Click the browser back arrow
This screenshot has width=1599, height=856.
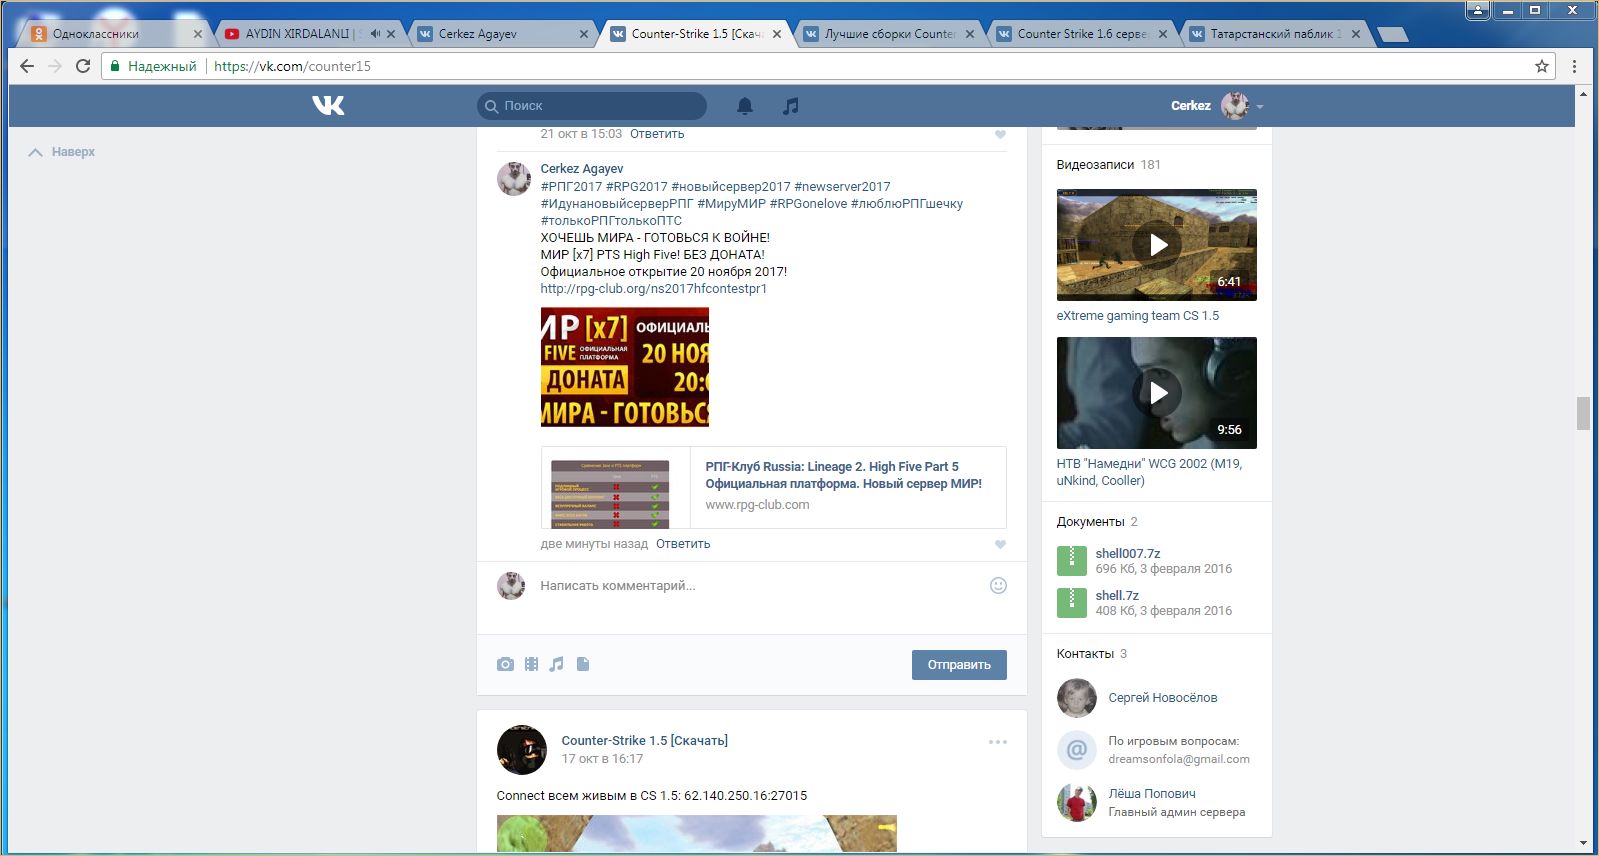coord(27,66)
